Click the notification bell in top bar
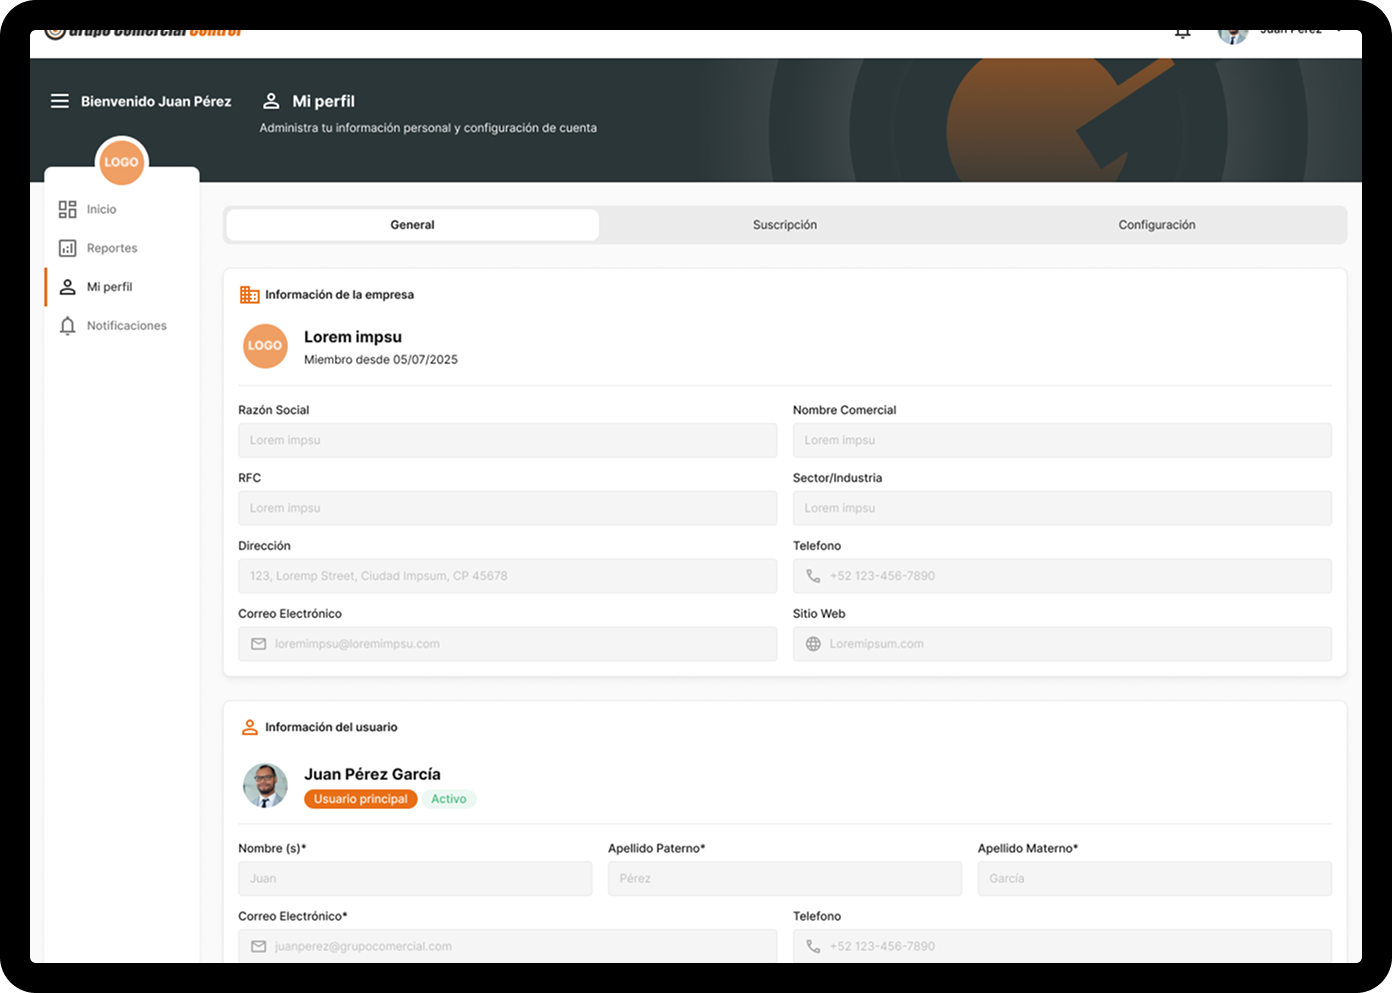The height and width of the screenshot is (993, 1392). click(x=1182, y=34)
